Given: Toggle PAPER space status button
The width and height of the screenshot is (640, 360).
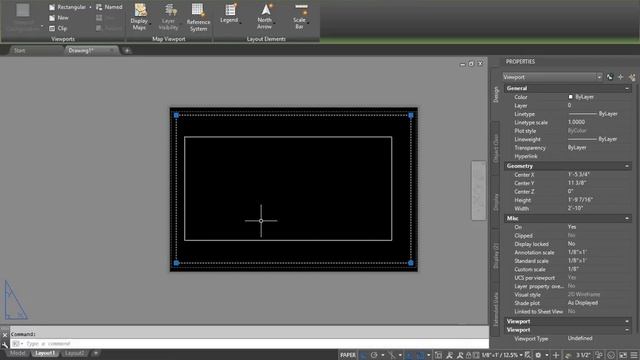Looking at the screenshot, I should point(348,355).
